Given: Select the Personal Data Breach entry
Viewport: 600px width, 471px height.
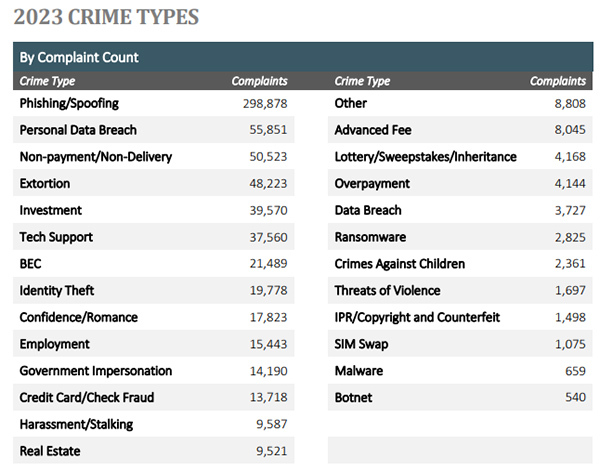Looking at the screenshot, I should [78, 130].
